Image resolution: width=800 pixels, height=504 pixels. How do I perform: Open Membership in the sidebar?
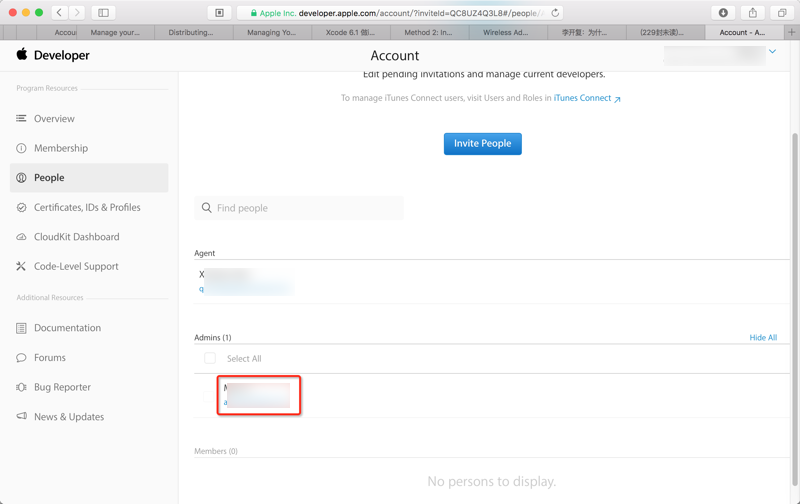(61, 148)
